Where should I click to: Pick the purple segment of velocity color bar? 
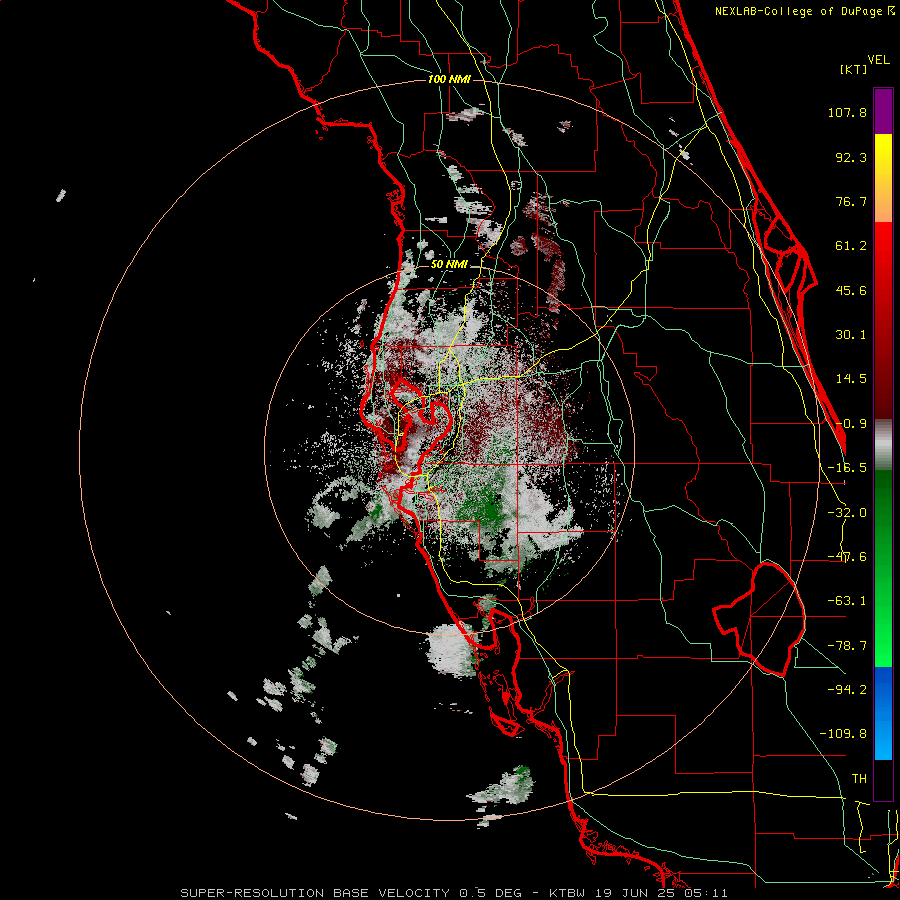[x=883, y=111]
